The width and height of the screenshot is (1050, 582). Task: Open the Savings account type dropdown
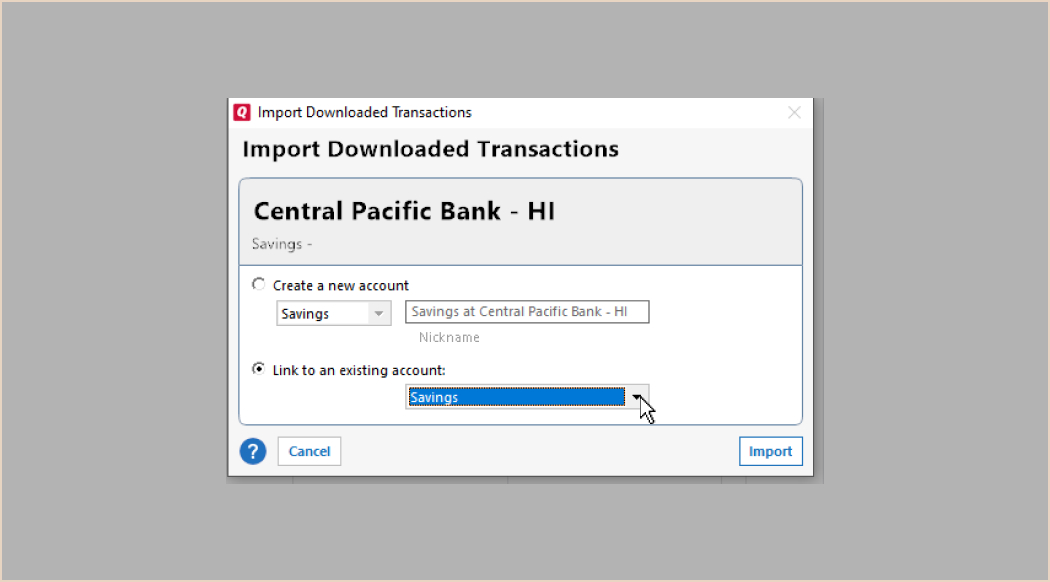pos(333,313)
